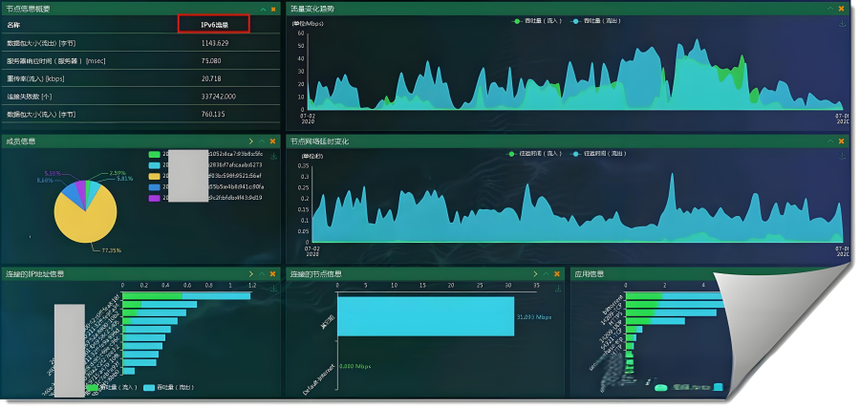Screen dimensions: 860x409
Task: Toggle 吞吐量（流入）legend in 流量变化趋势
Action: (537, 21)
